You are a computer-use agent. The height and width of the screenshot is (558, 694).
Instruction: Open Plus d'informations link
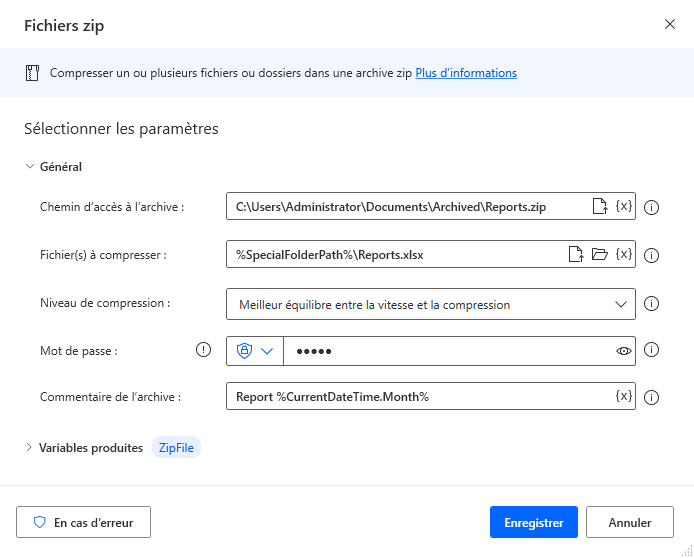coord(466,73)
